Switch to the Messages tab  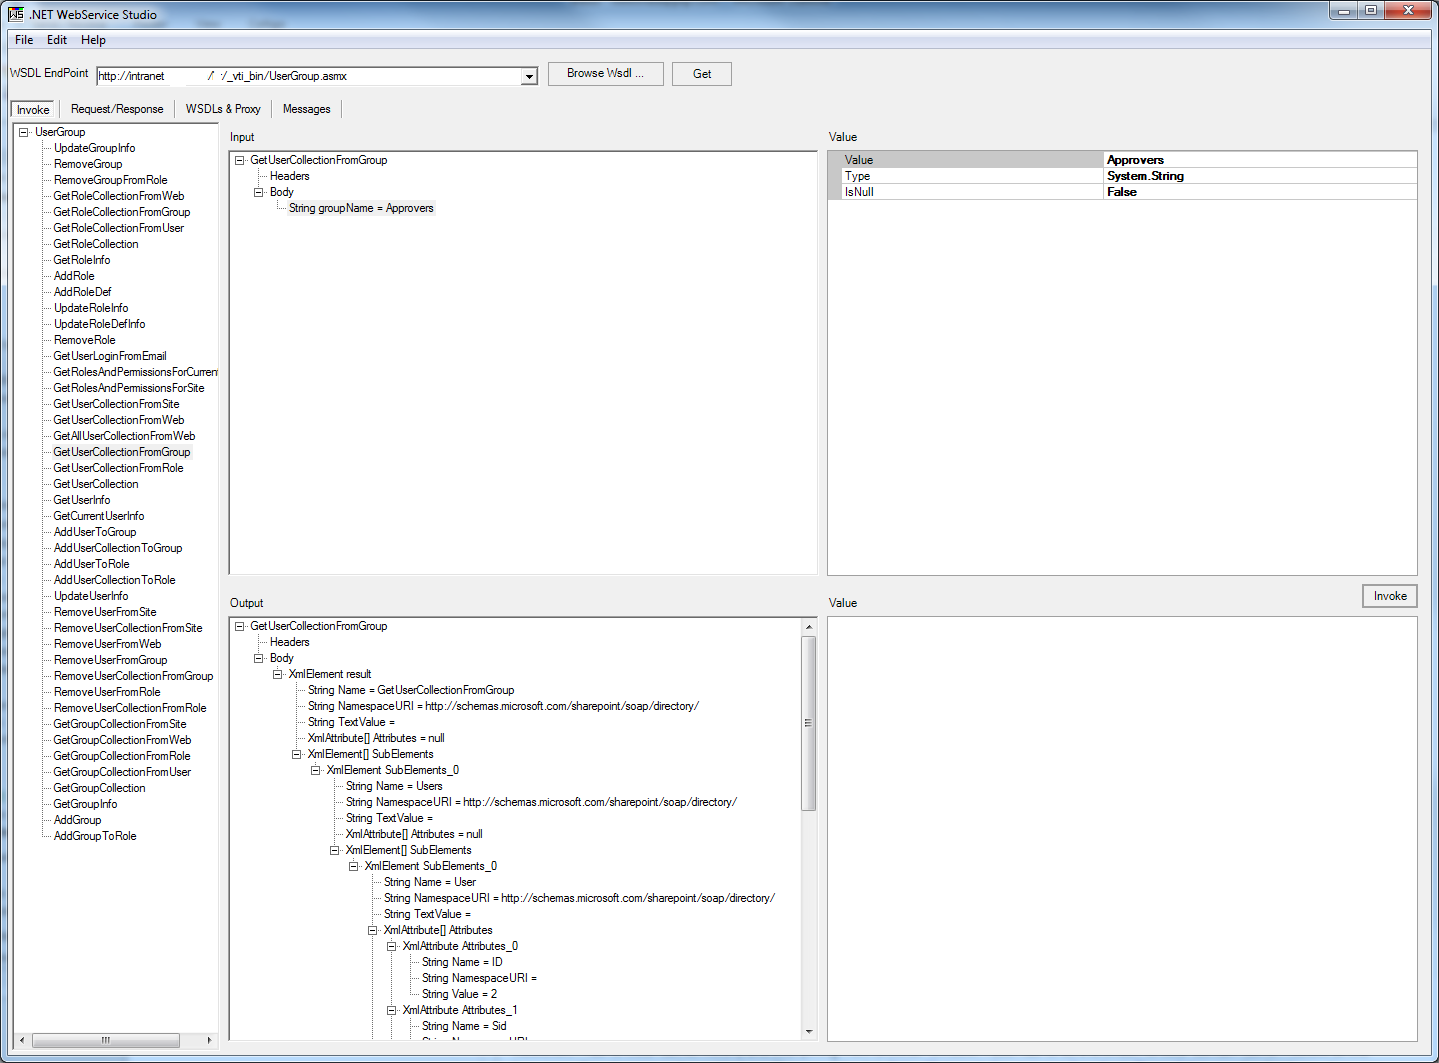point(306,109)
